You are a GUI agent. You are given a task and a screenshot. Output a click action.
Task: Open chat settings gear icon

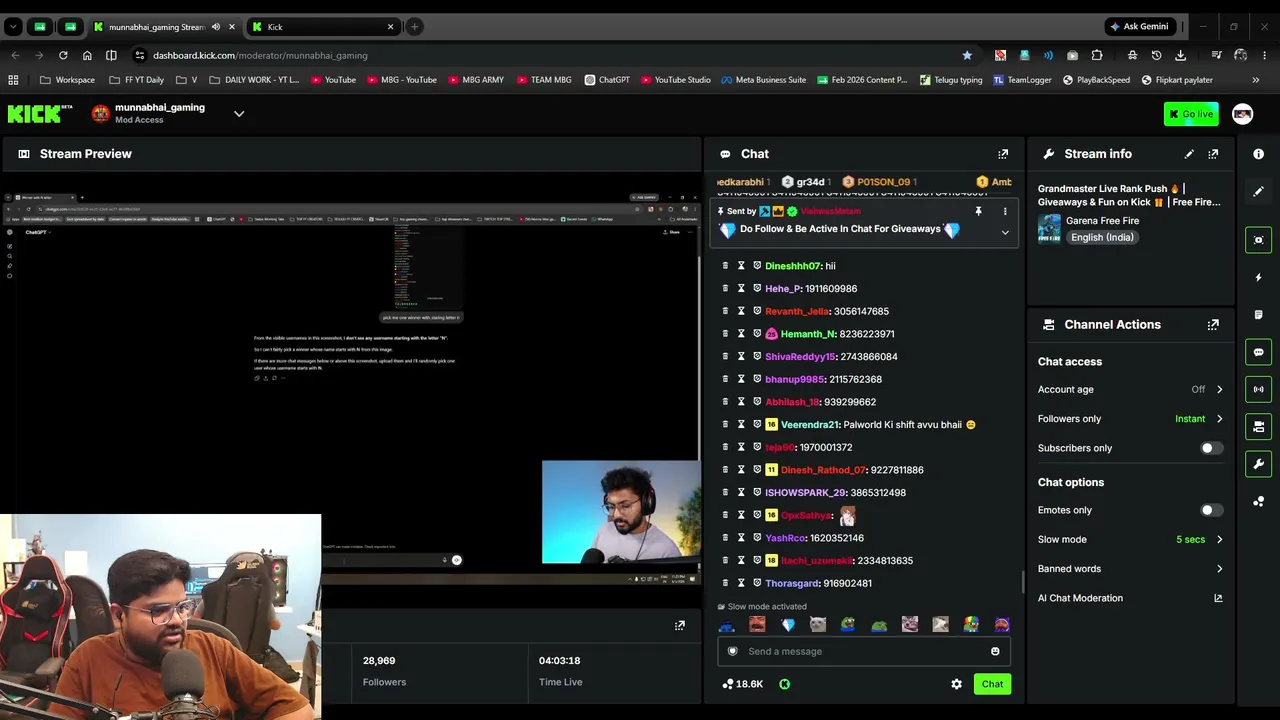pos(957,684)
